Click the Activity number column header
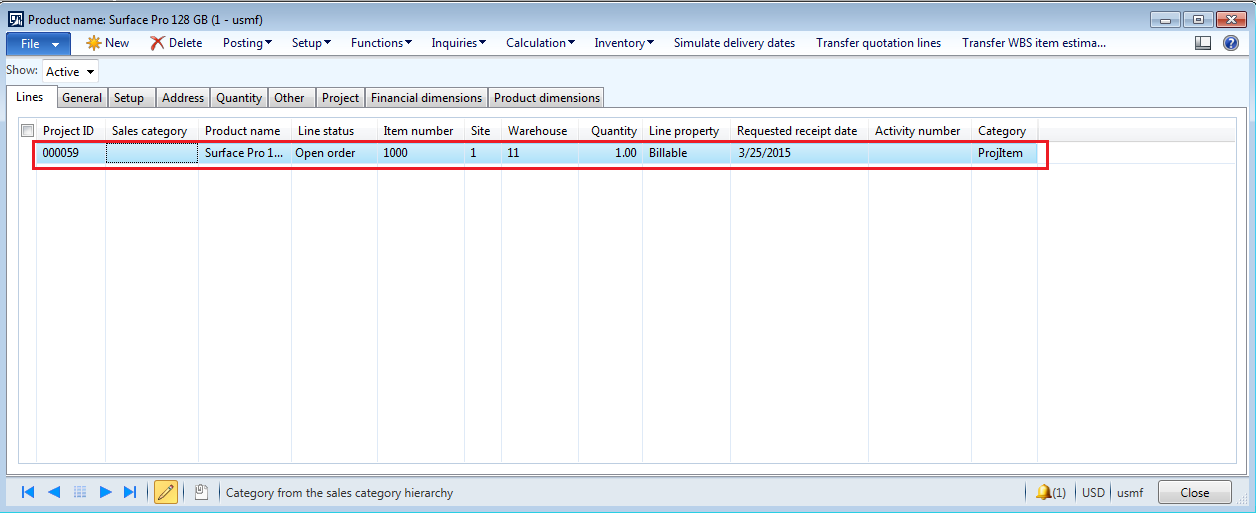The height and width of the screenshot is (513, 1256). pyautogui.click(x=920, y=131)
